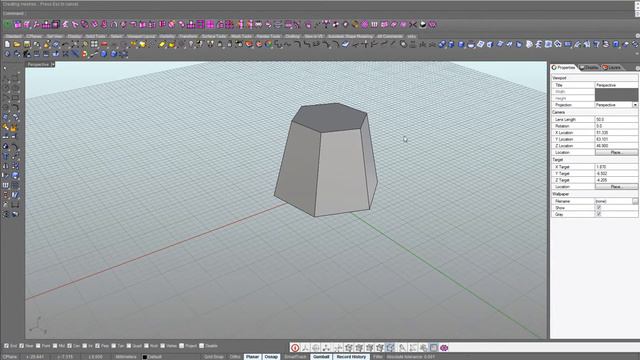Toggle the Cen object snap checkbox
Viewport: 640px width, 360px height.
tap(69, 346)
